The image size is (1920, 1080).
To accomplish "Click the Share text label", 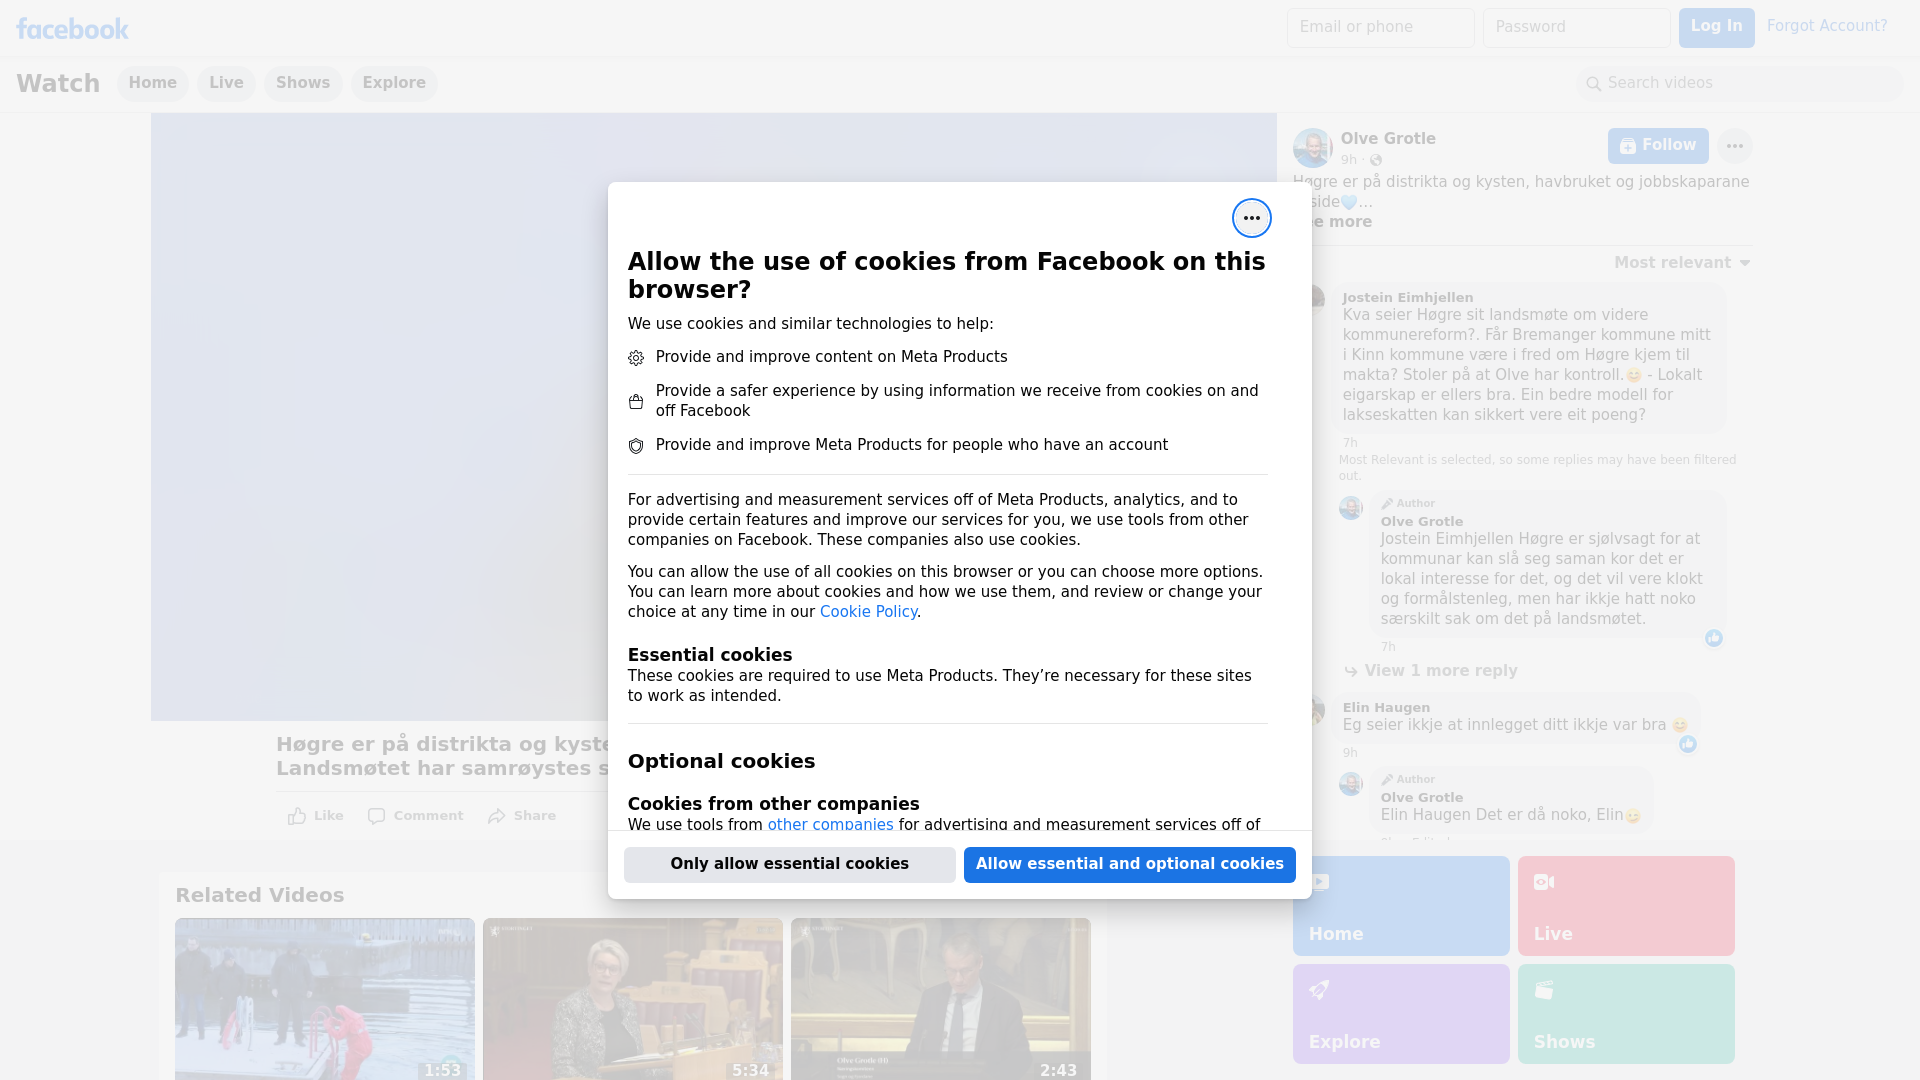I will click(x=535, y=816).
